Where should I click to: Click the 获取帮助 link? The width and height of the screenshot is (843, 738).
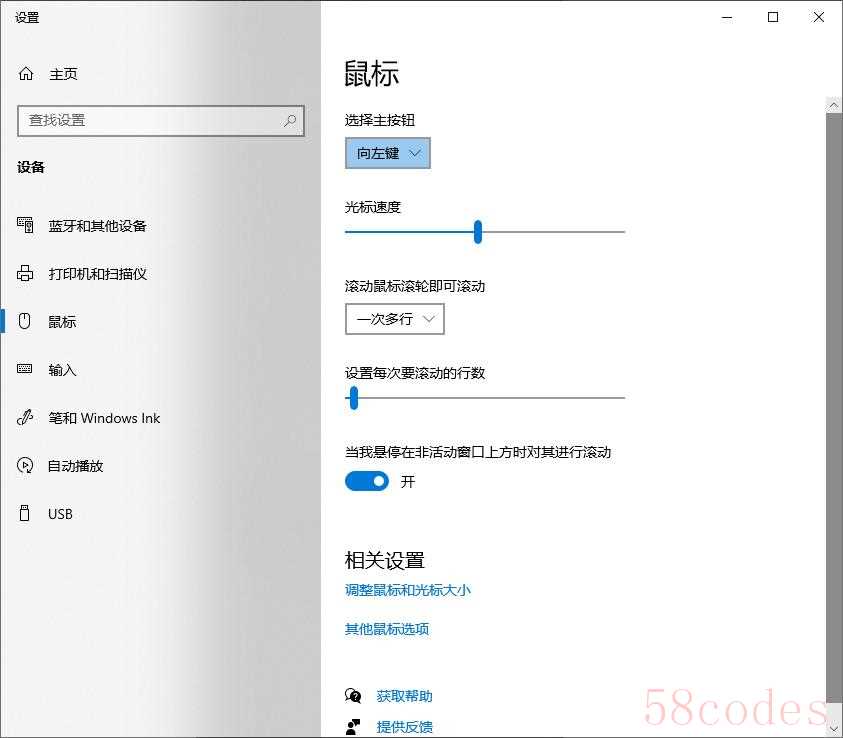click(404, 696)
